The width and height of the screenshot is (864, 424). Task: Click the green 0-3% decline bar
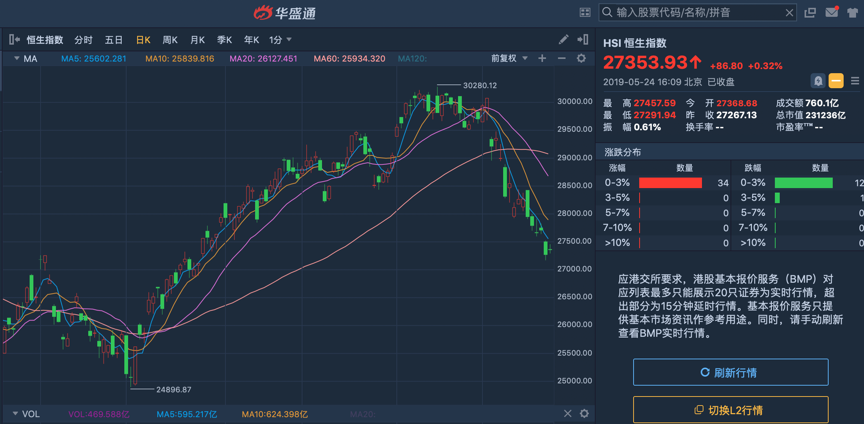coord(803,183)
